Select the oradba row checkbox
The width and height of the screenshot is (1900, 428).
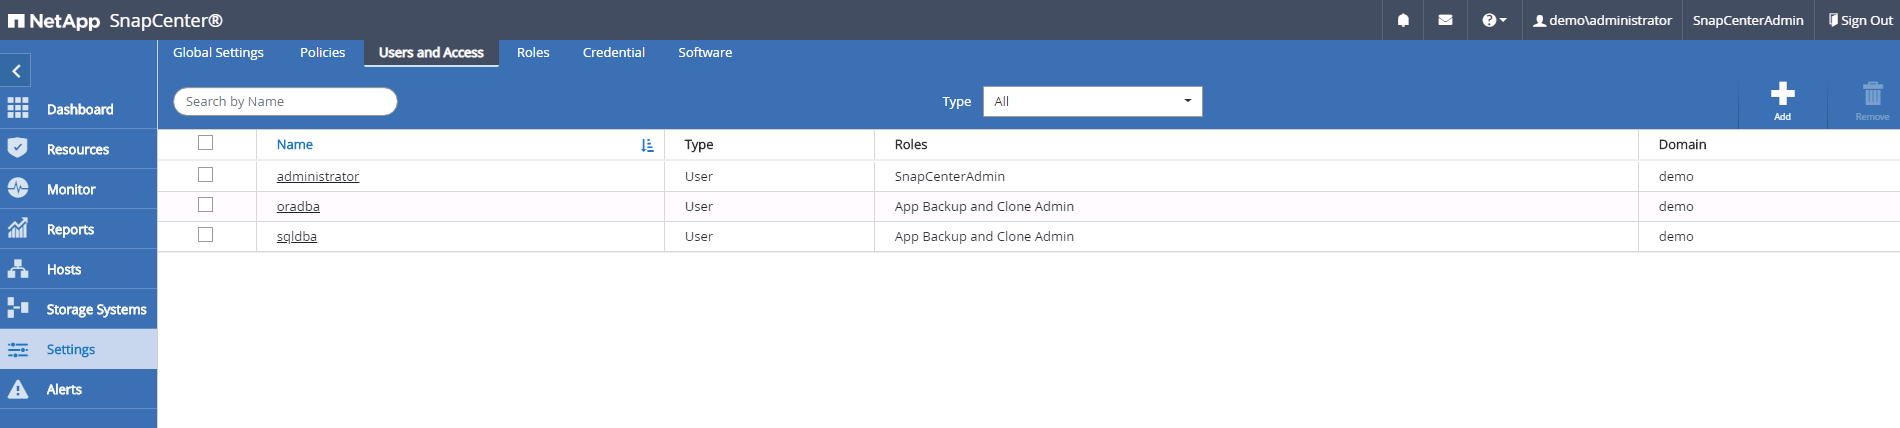206,205
